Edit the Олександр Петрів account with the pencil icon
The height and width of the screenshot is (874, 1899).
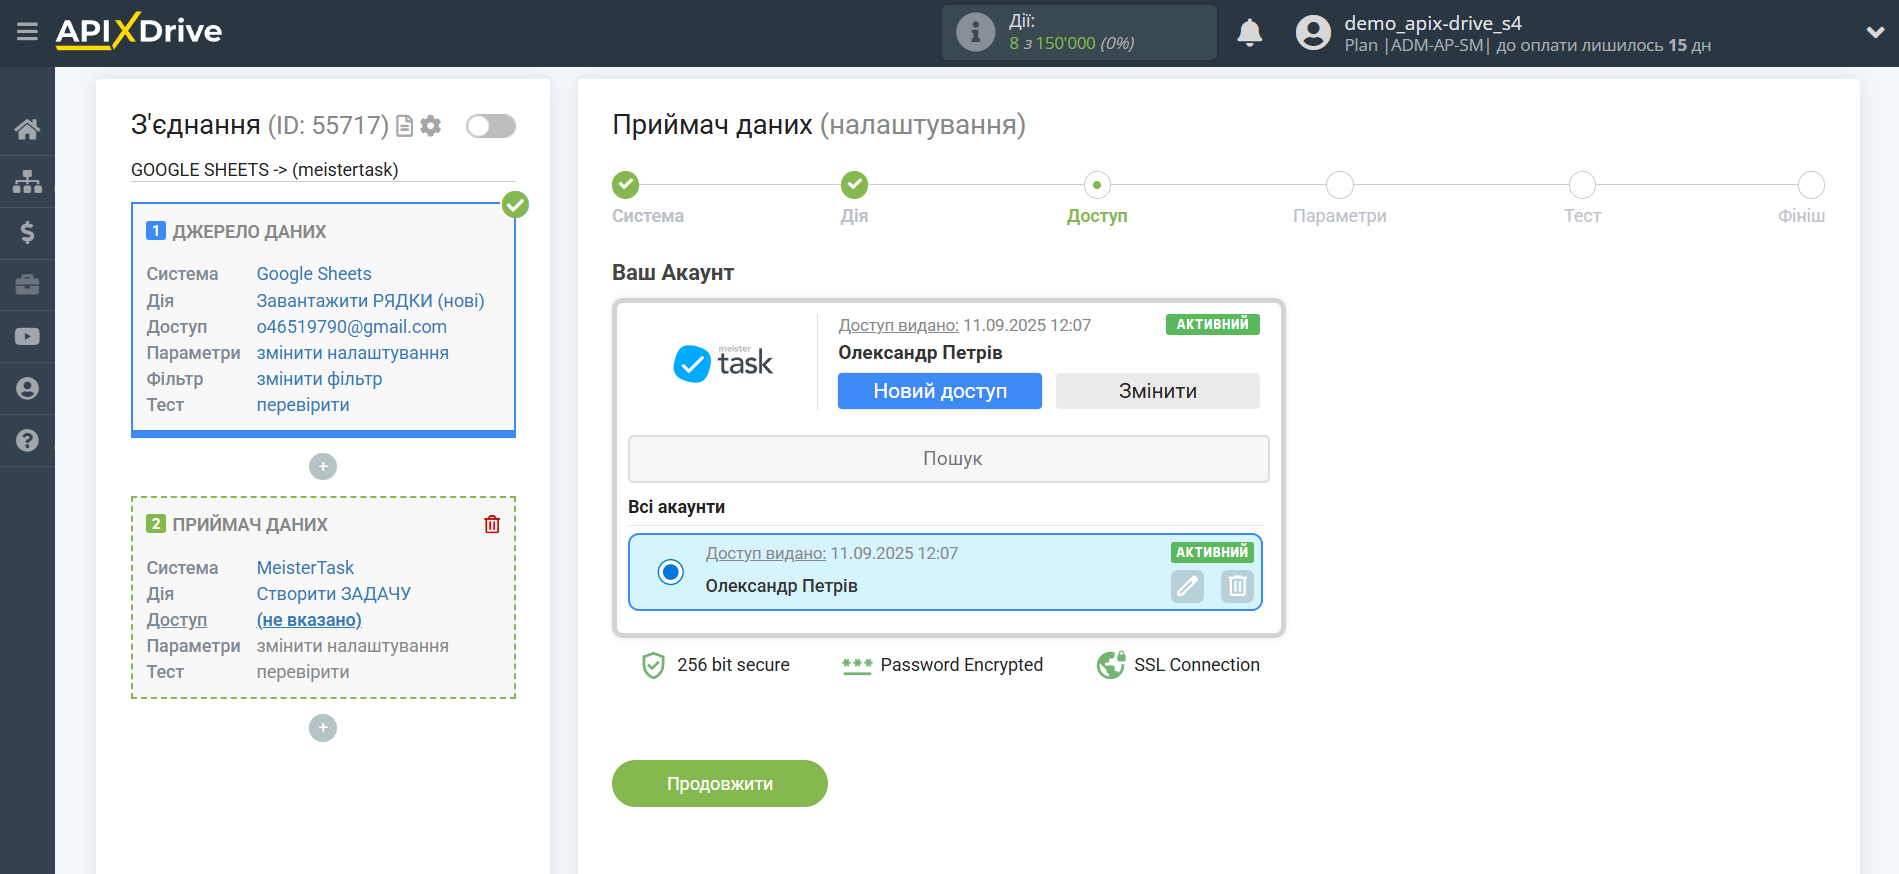click(1187, 586)
